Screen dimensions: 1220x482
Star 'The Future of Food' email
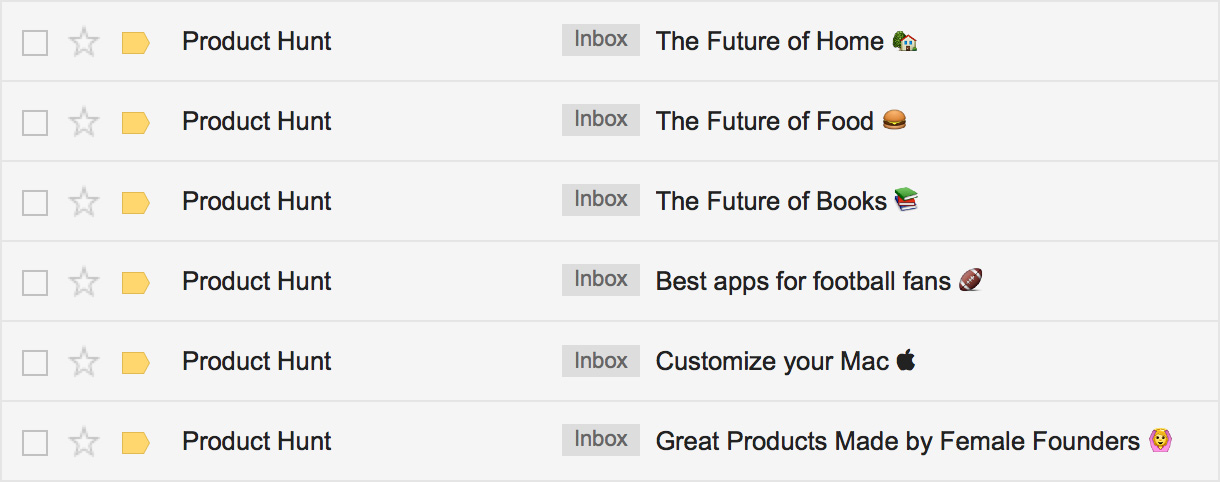(85, 122)
